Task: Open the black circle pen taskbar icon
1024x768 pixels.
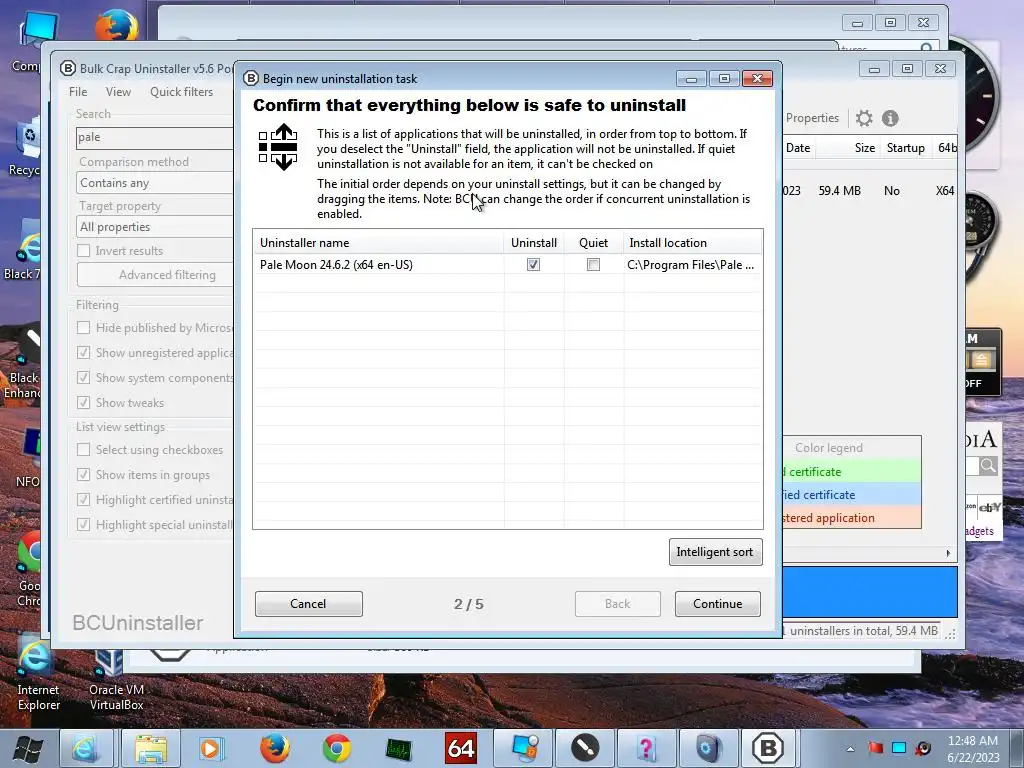Action: tap(585, 748)
